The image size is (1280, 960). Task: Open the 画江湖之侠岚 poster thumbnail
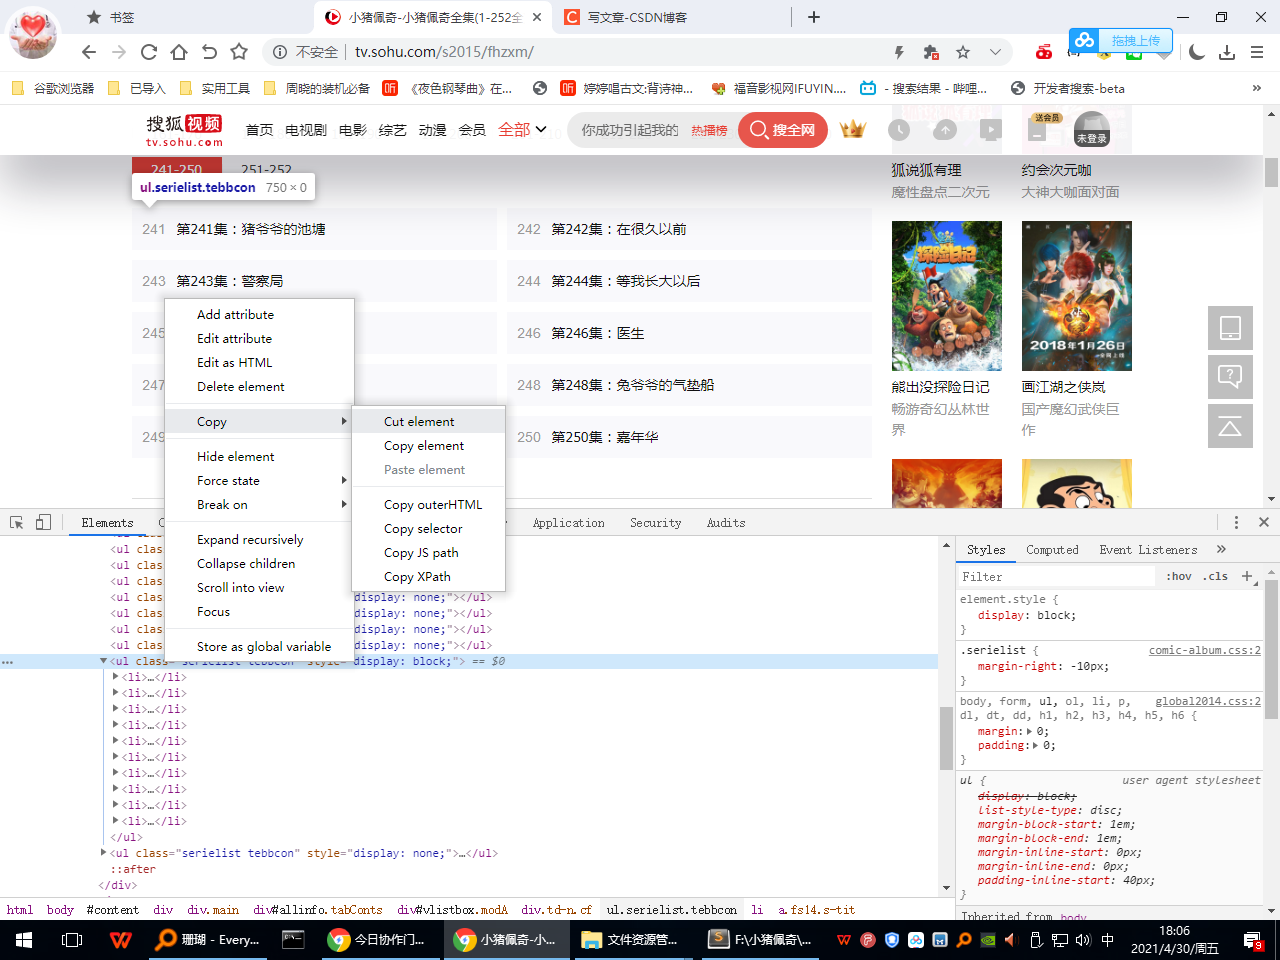pos(1077,296)
